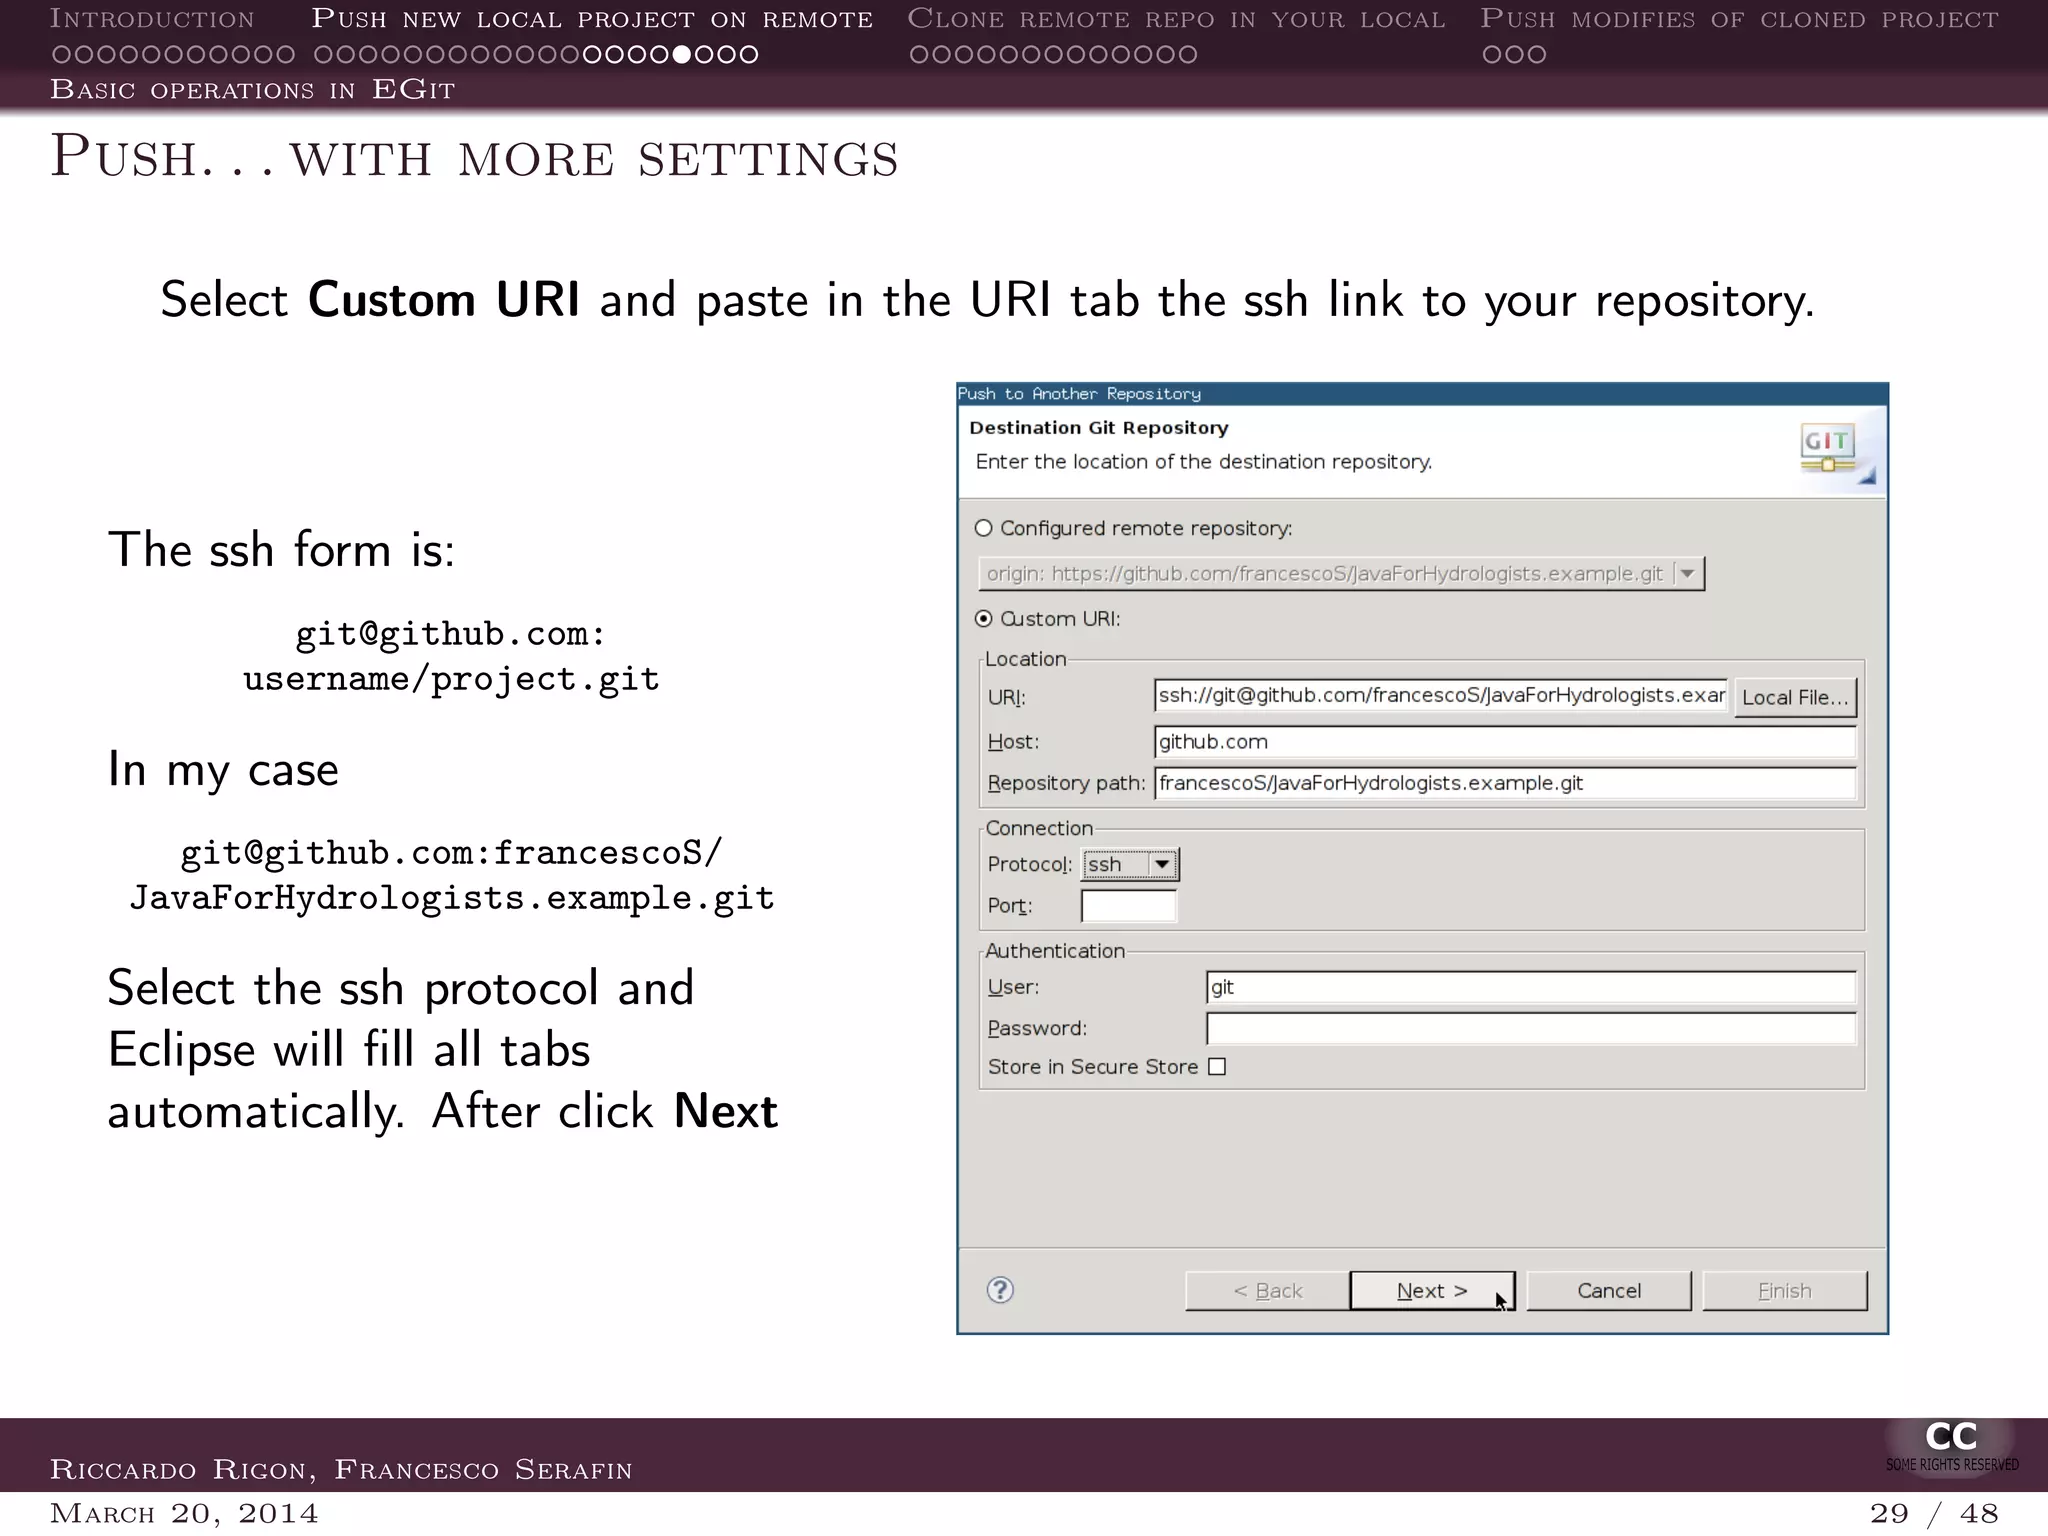Click the Finish button
Image resolution: width=2048 pixels, height=1536 pixels.
click(1785, 1291)
